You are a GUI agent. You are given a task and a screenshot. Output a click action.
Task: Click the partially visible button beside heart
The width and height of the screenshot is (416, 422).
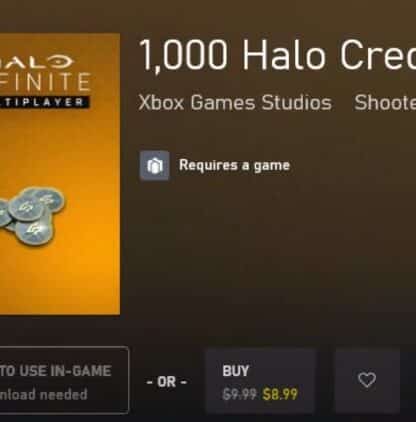coord(411,381)
